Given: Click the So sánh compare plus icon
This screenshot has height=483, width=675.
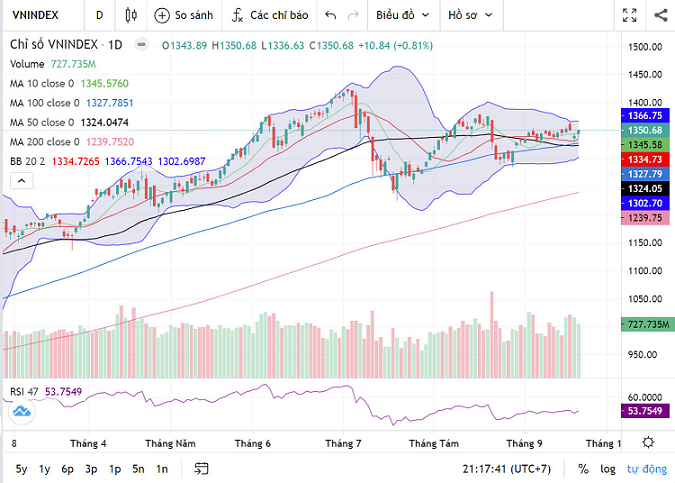Looking at the screenshot, I should point(162,16).
